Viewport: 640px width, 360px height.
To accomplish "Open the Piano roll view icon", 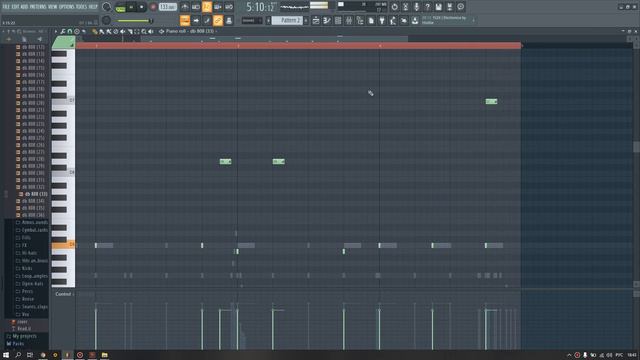I will (327, 20).
